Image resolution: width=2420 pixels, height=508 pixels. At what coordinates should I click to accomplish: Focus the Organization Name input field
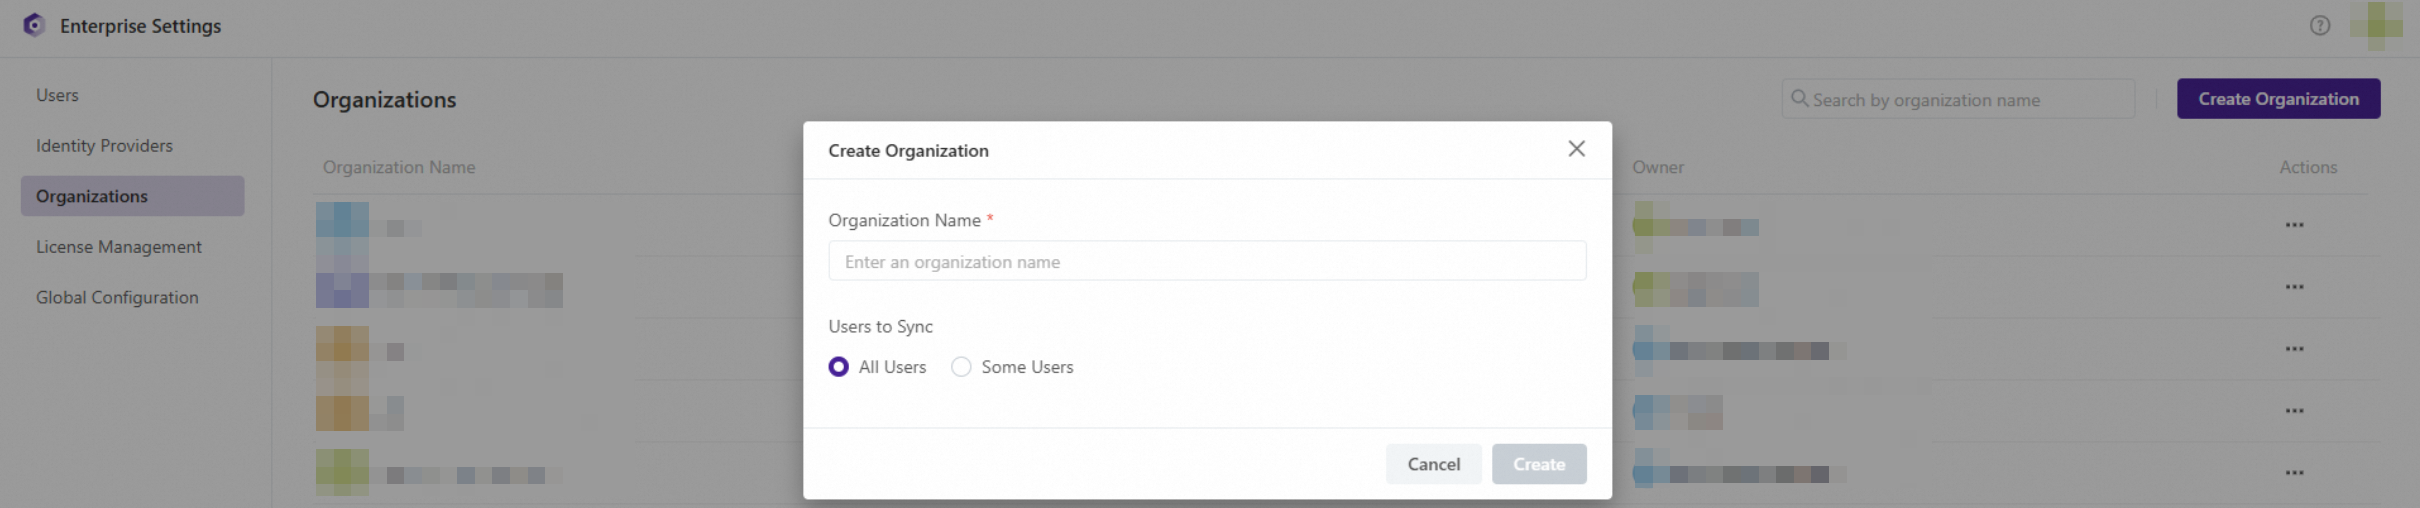point(1206,262)
